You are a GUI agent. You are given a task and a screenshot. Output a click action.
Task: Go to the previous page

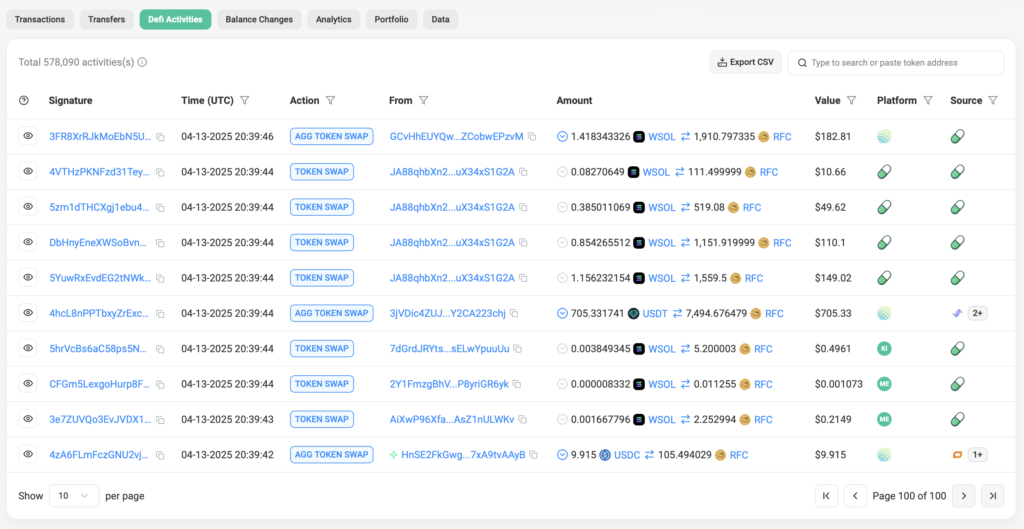[856, 496]
